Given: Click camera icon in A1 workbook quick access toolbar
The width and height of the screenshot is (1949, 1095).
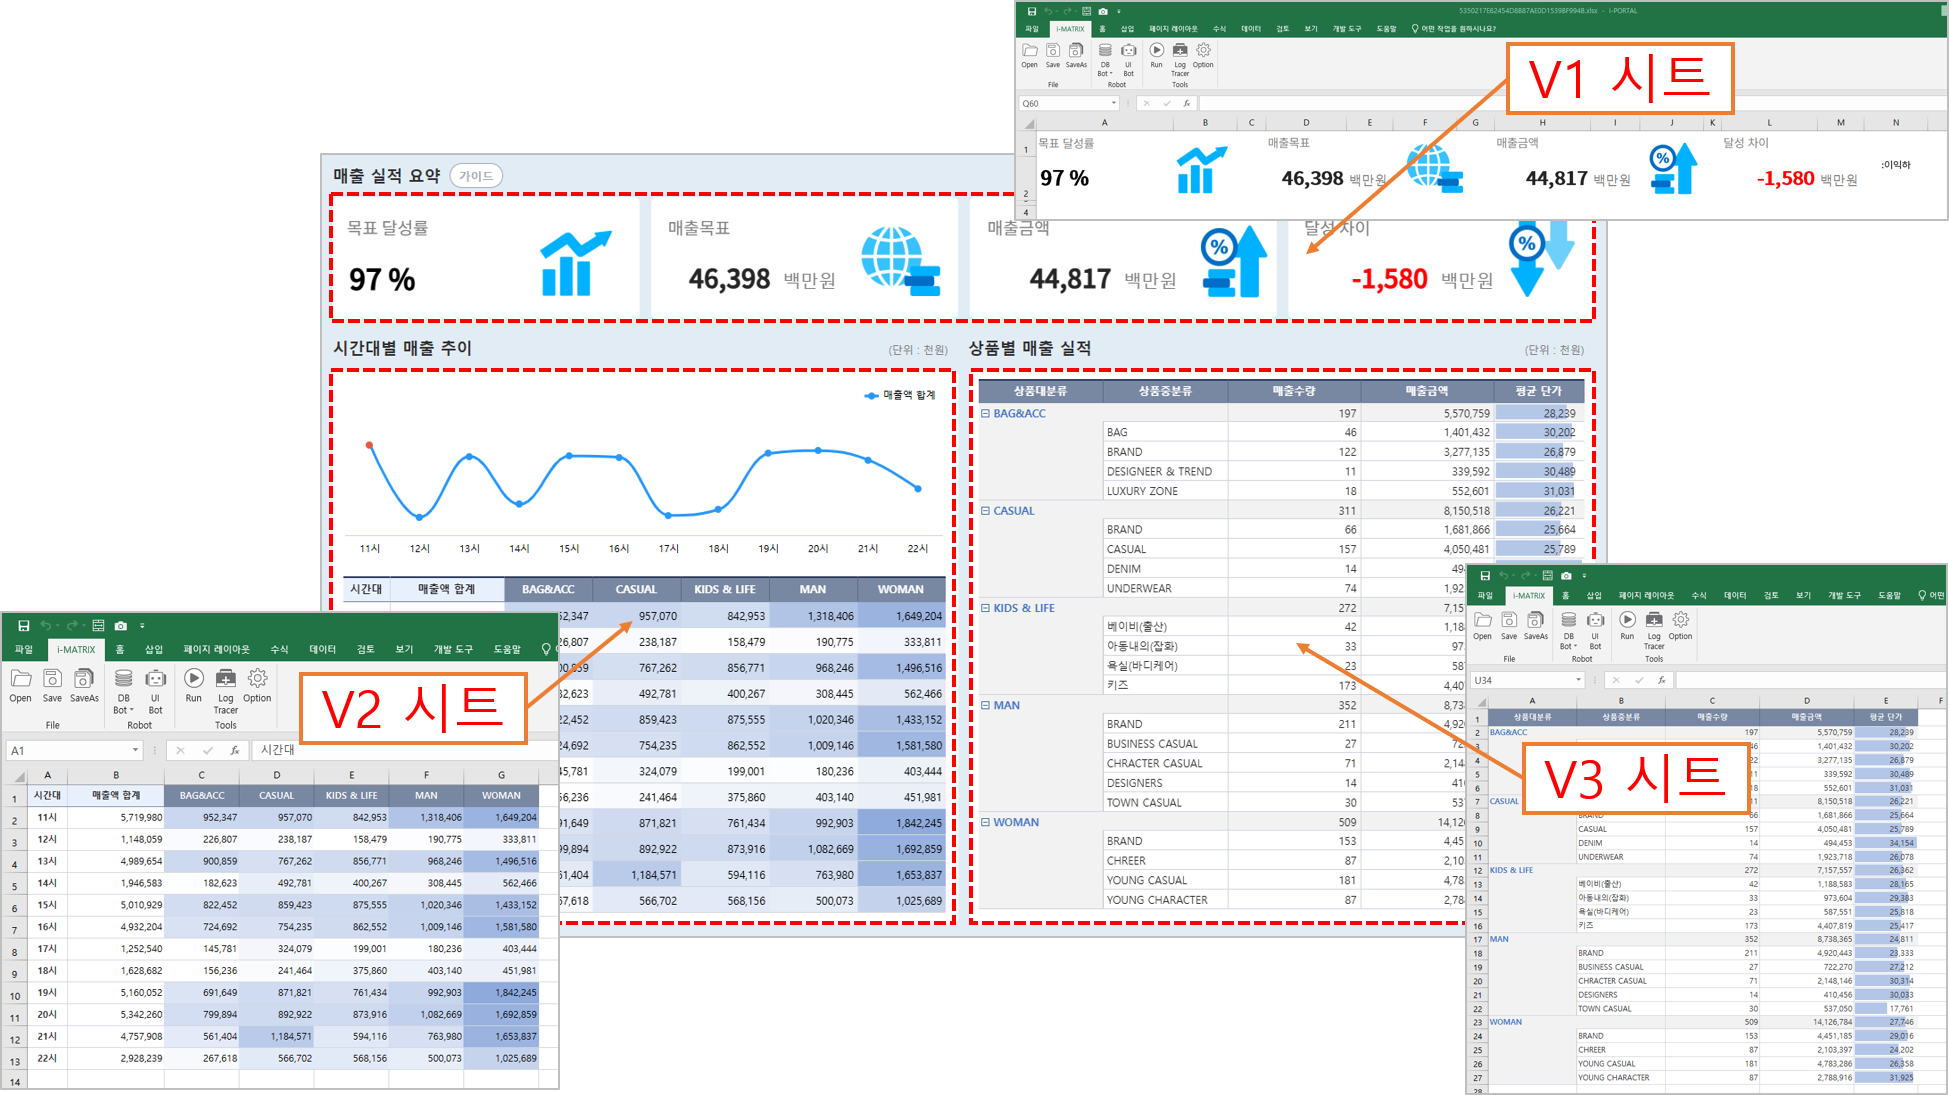Looking at the screenshot, I should coord(121,626).
